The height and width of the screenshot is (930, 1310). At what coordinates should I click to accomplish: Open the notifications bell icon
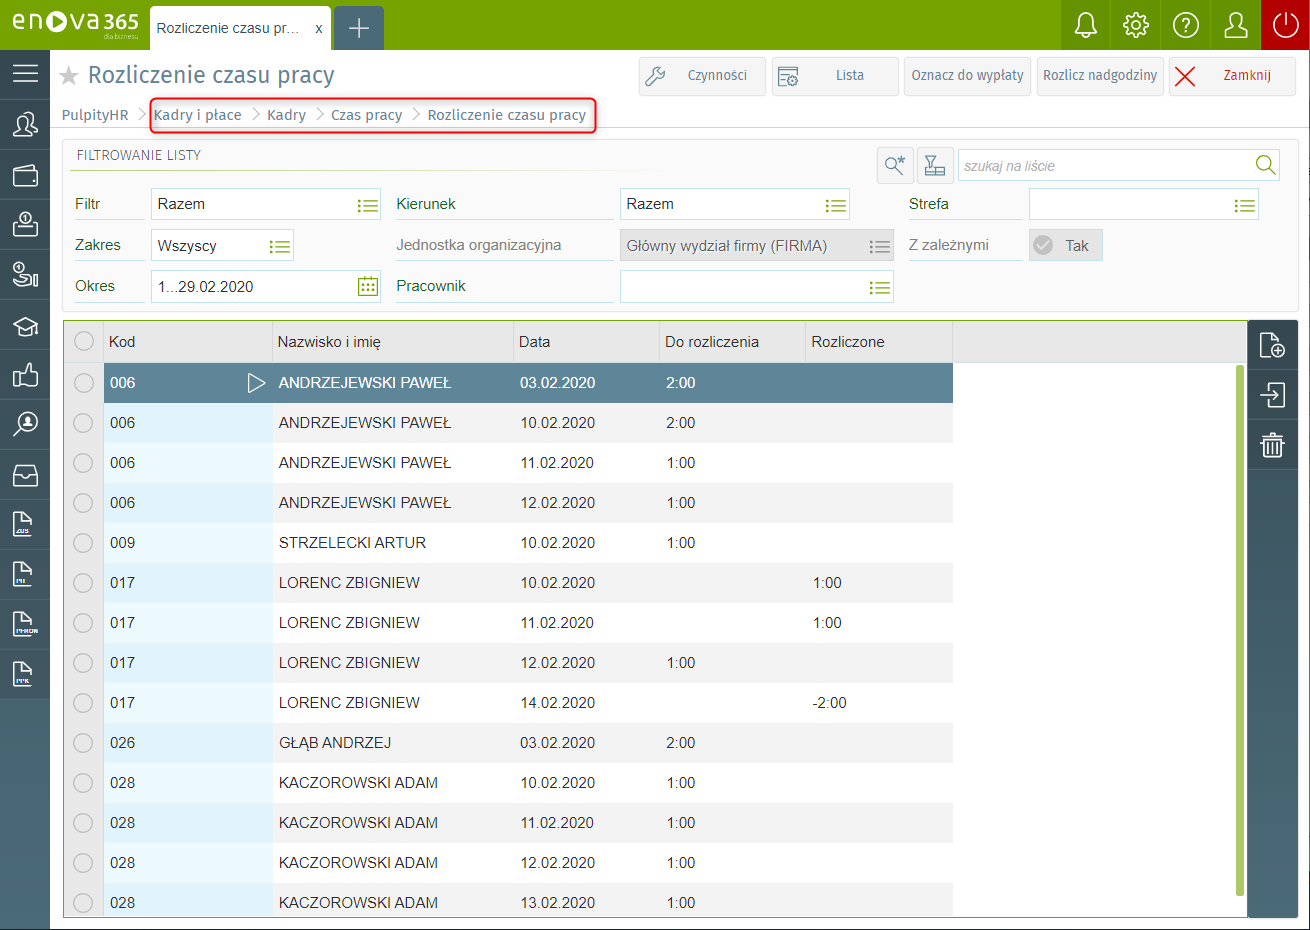(x=1085, y=25)
